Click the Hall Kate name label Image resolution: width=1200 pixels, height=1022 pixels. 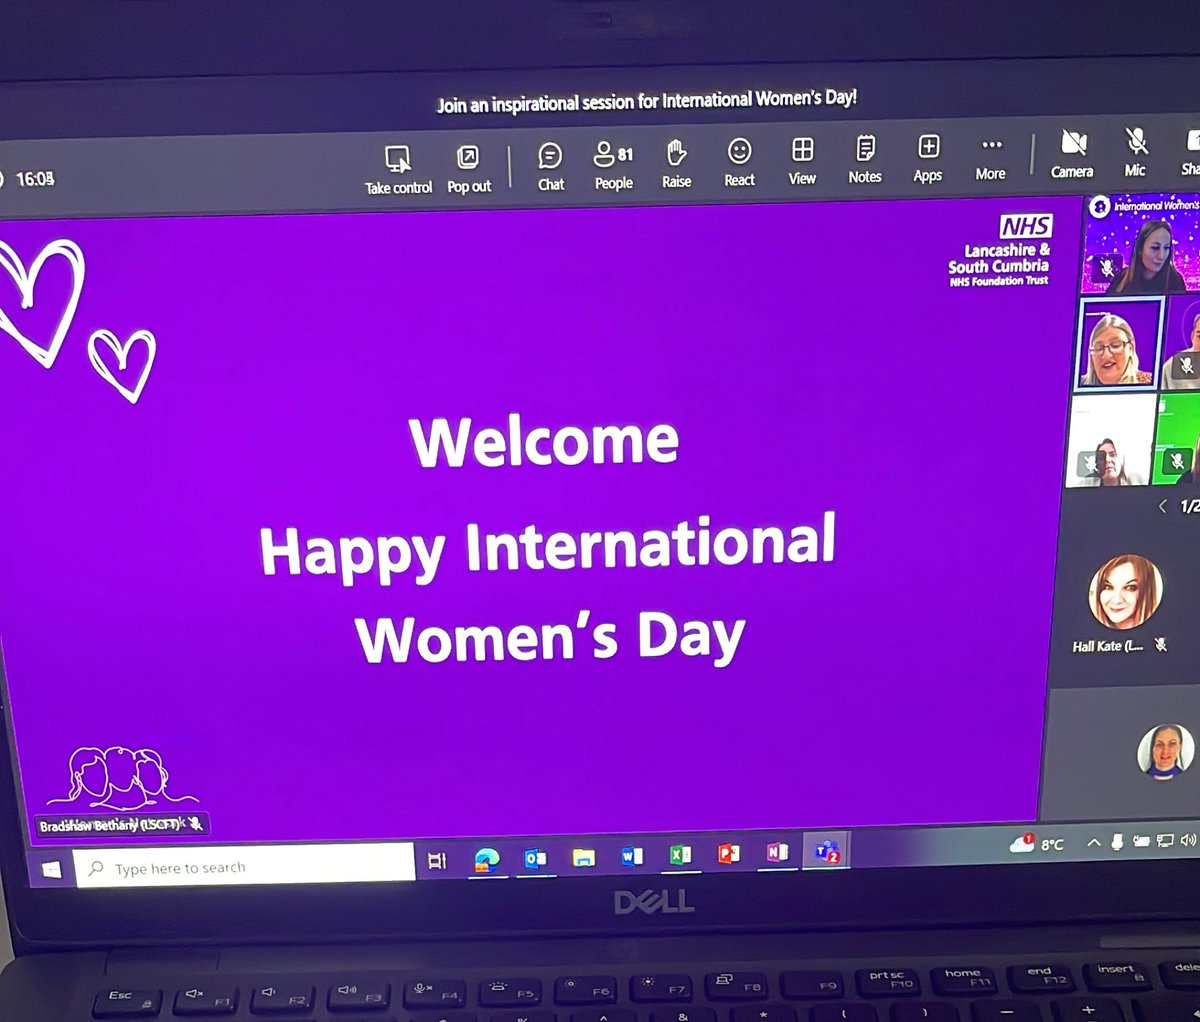coord(1107,646)
